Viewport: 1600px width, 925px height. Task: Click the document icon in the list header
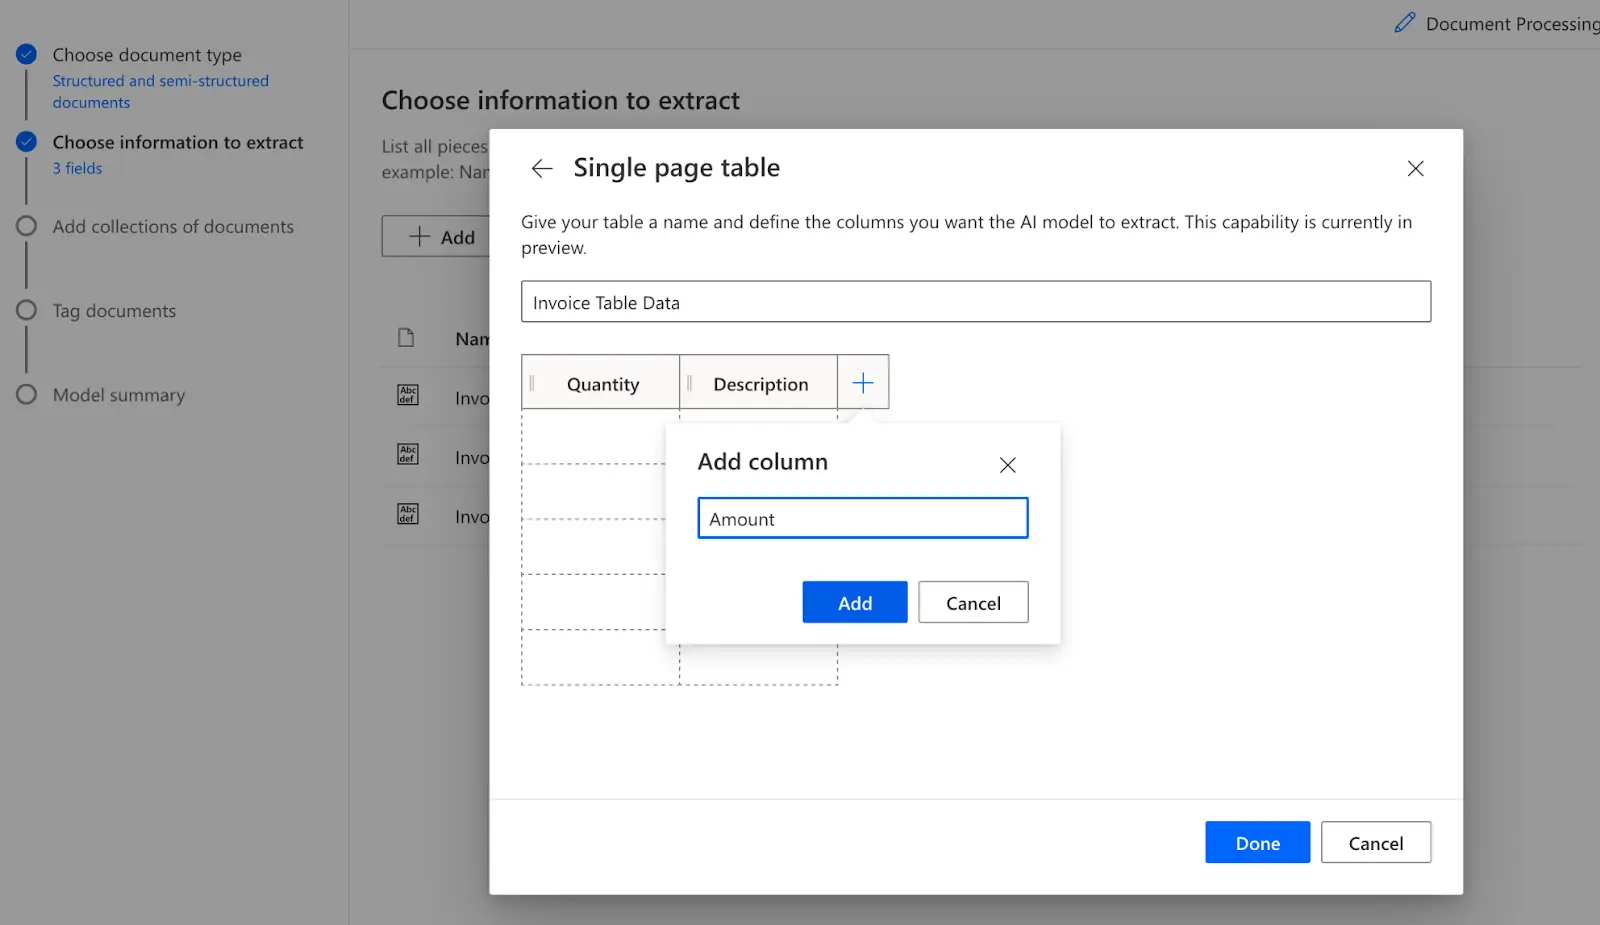pos(406,338)
